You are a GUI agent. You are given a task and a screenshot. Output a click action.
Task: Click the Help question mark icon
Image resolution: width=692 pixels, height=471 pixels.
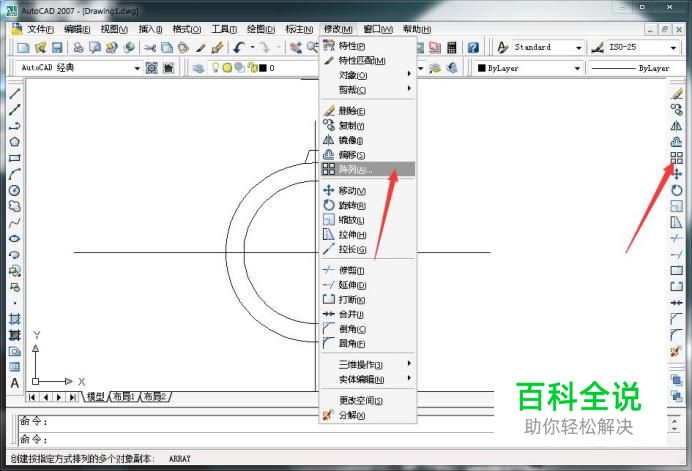473,47
